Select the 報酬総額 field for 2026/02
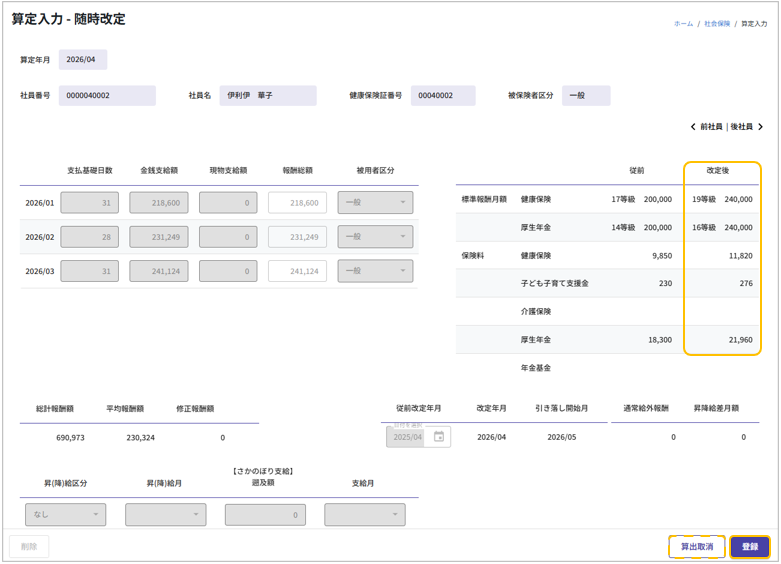The width and height of the screenshot is (781, 564). coord(297,237)
